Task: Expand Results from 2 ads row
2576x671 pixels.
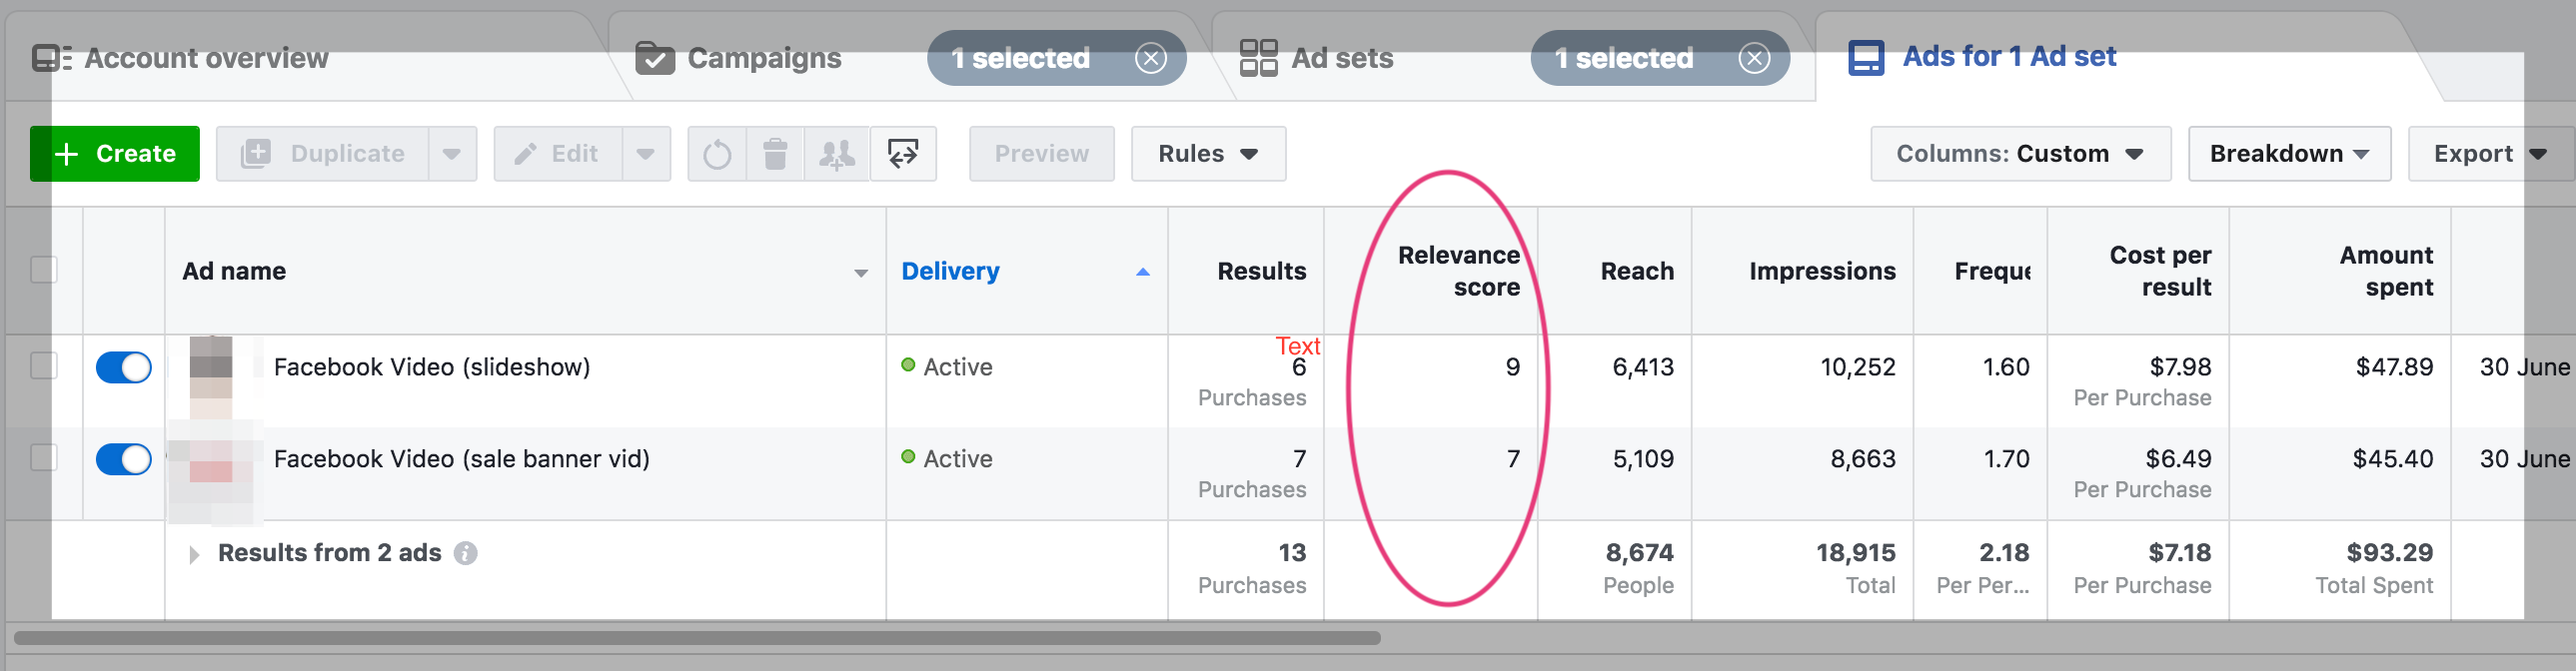Action: click(194, 554)
